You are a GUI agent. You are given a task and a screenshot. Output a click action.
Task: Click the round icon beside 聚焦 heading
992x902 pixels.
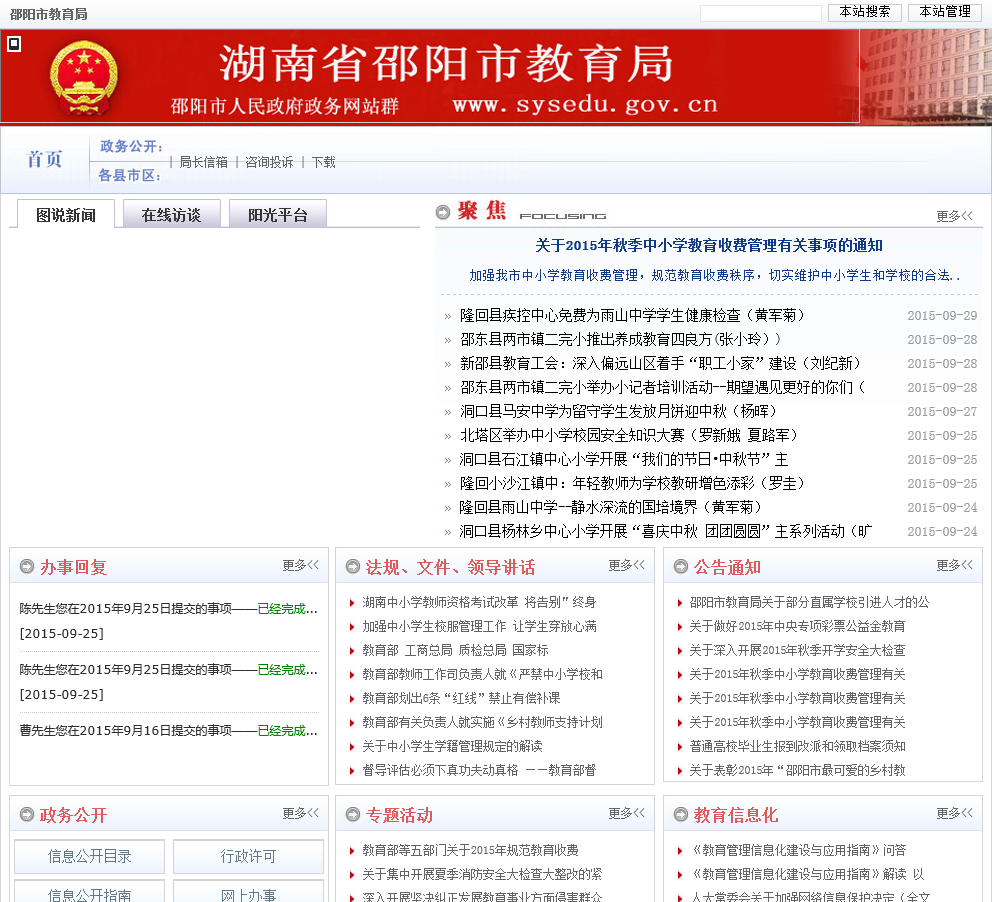[443, 212]
